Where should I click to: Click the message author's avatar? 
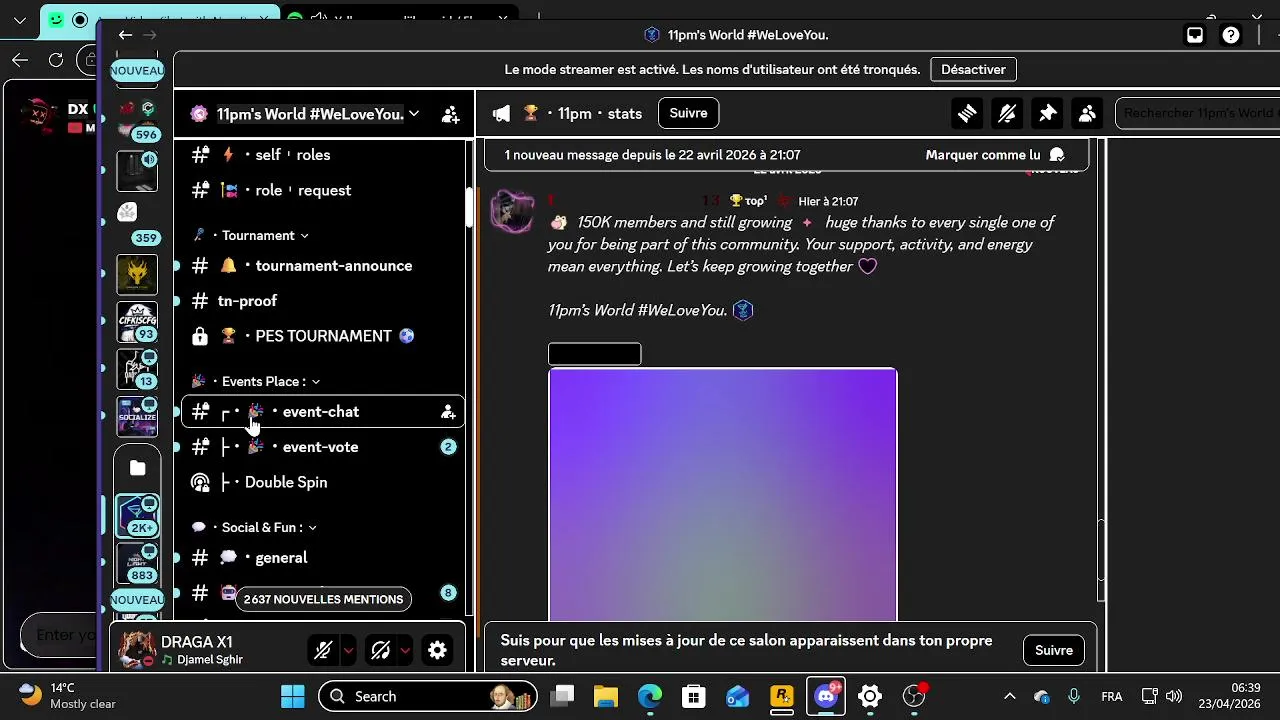tap(512, 212)
